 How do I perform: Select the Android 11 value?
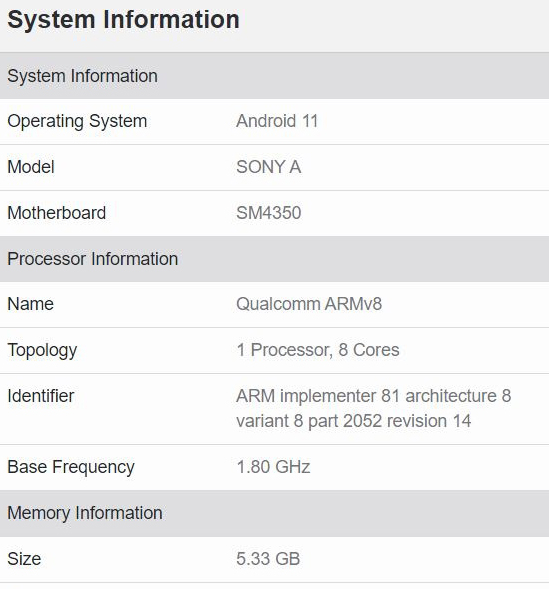pyautogui.click(x=277, y=121)
